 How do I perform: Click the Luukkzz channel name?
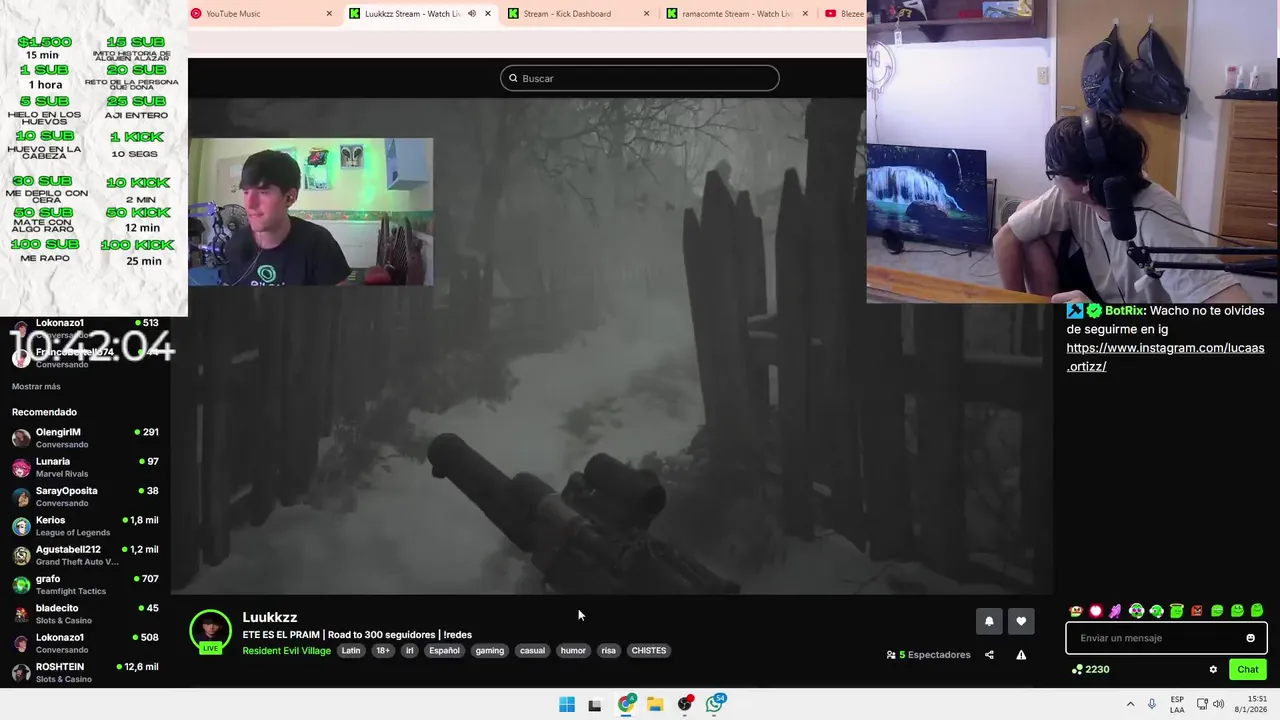[270, 618]
